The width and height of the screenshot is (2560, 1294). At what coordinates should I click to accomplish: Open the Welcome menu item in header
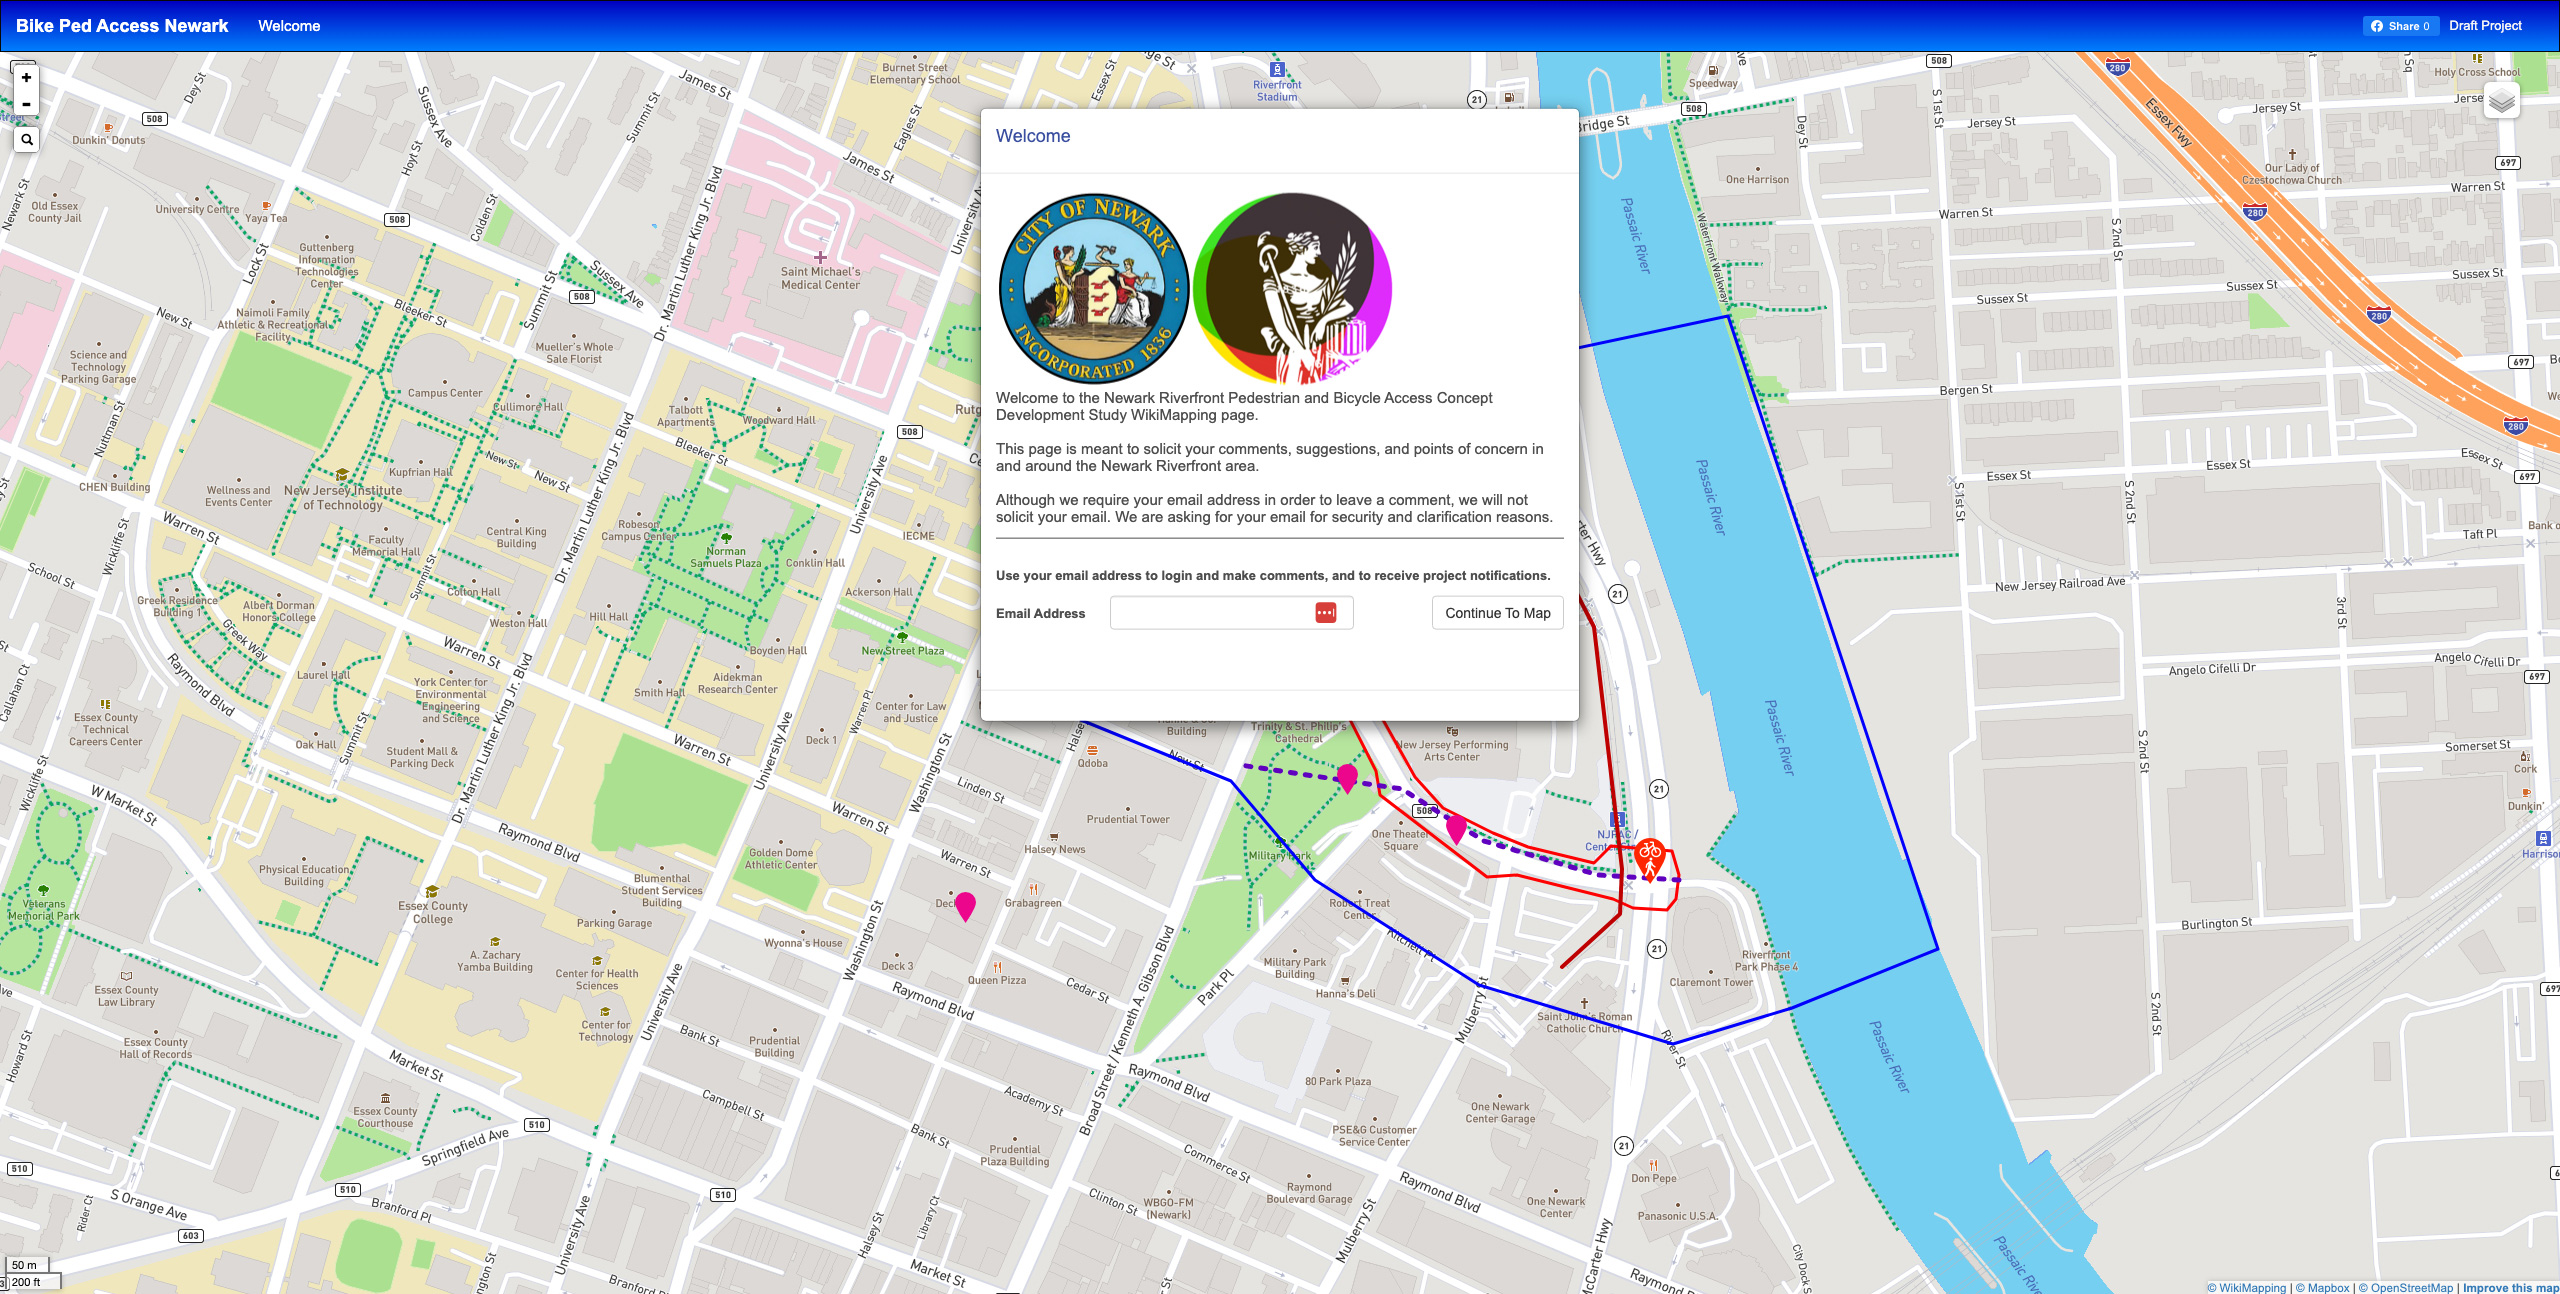(289, 26)
